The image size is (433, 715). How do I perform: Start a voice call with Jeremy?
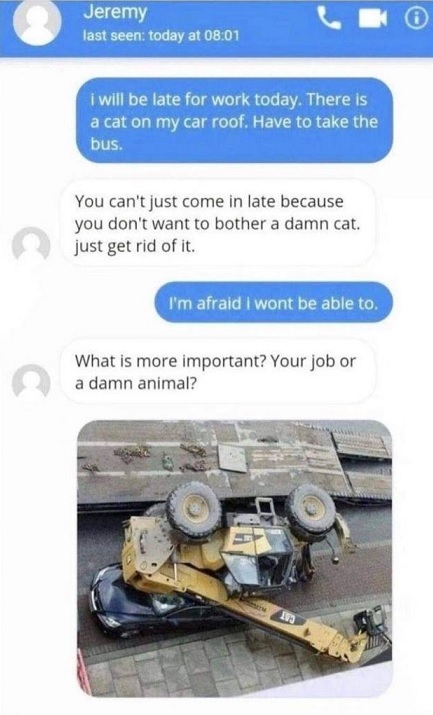(x=328, y=18)
